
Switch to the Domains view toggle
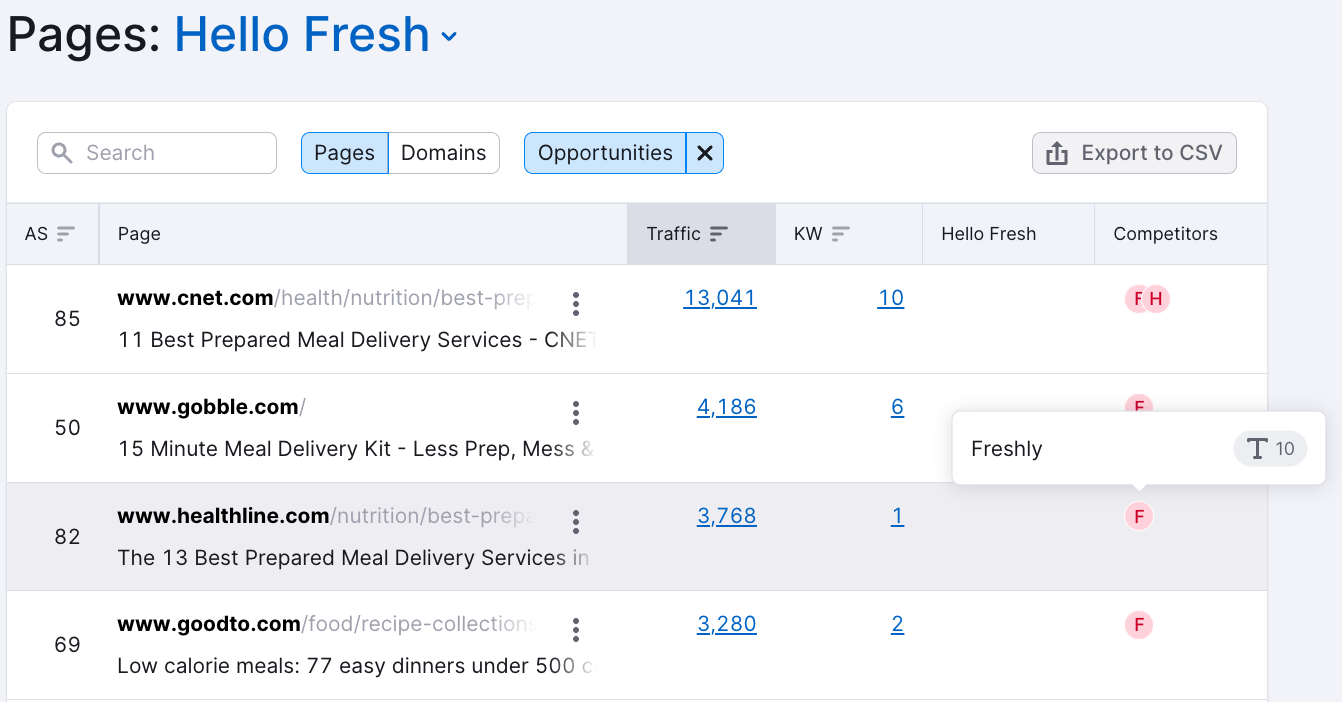(x=444, y=153)
